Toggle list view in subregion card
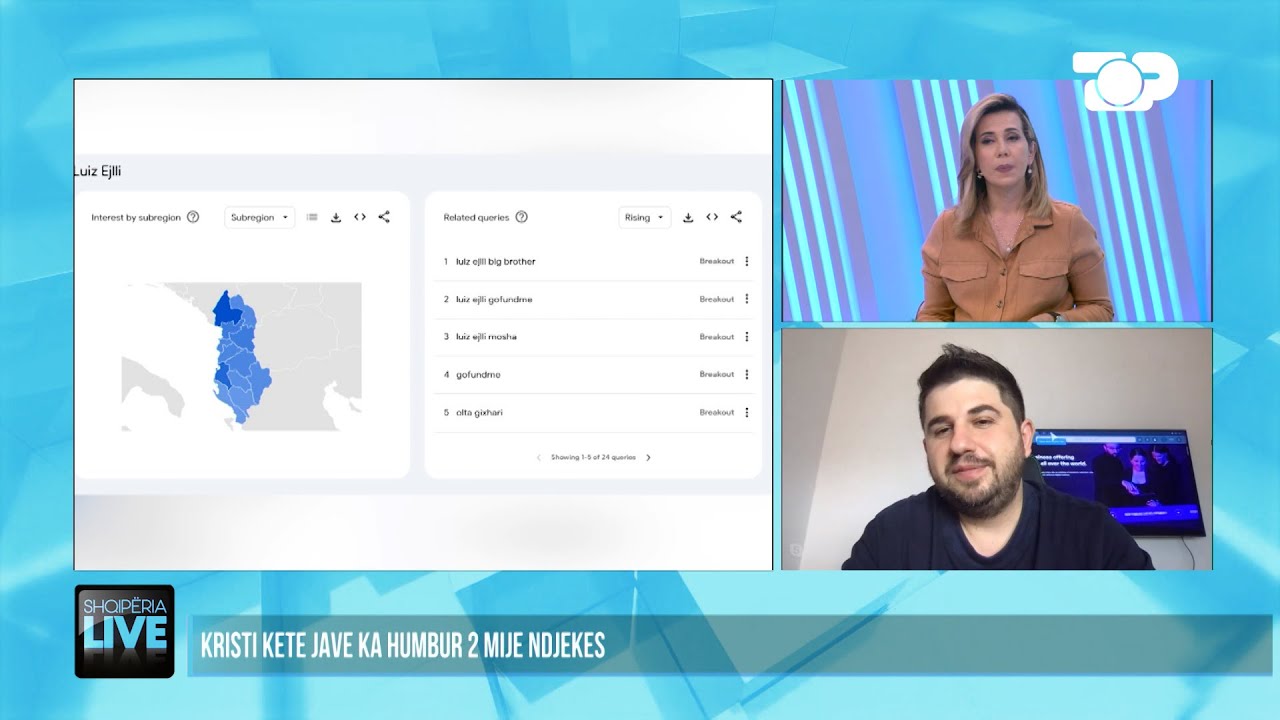1280x720 pixels. 312,217
